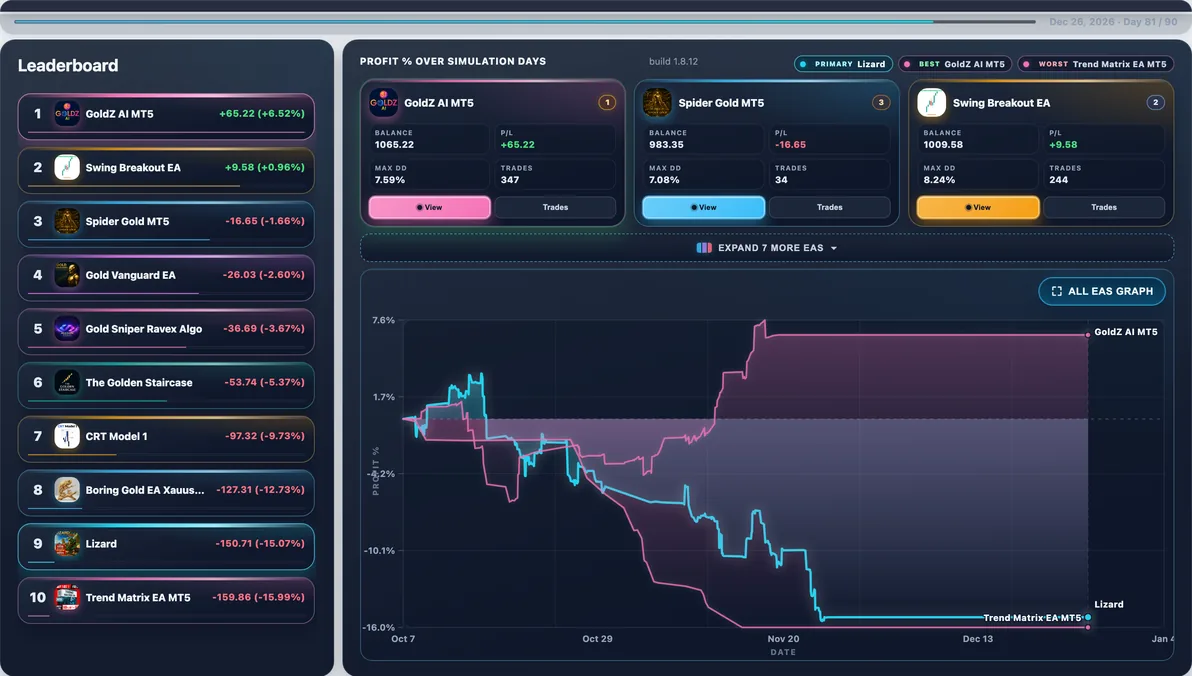Open the All EAs Graph
Viewport: 1192px width, 676px height.
[1102, 291]
